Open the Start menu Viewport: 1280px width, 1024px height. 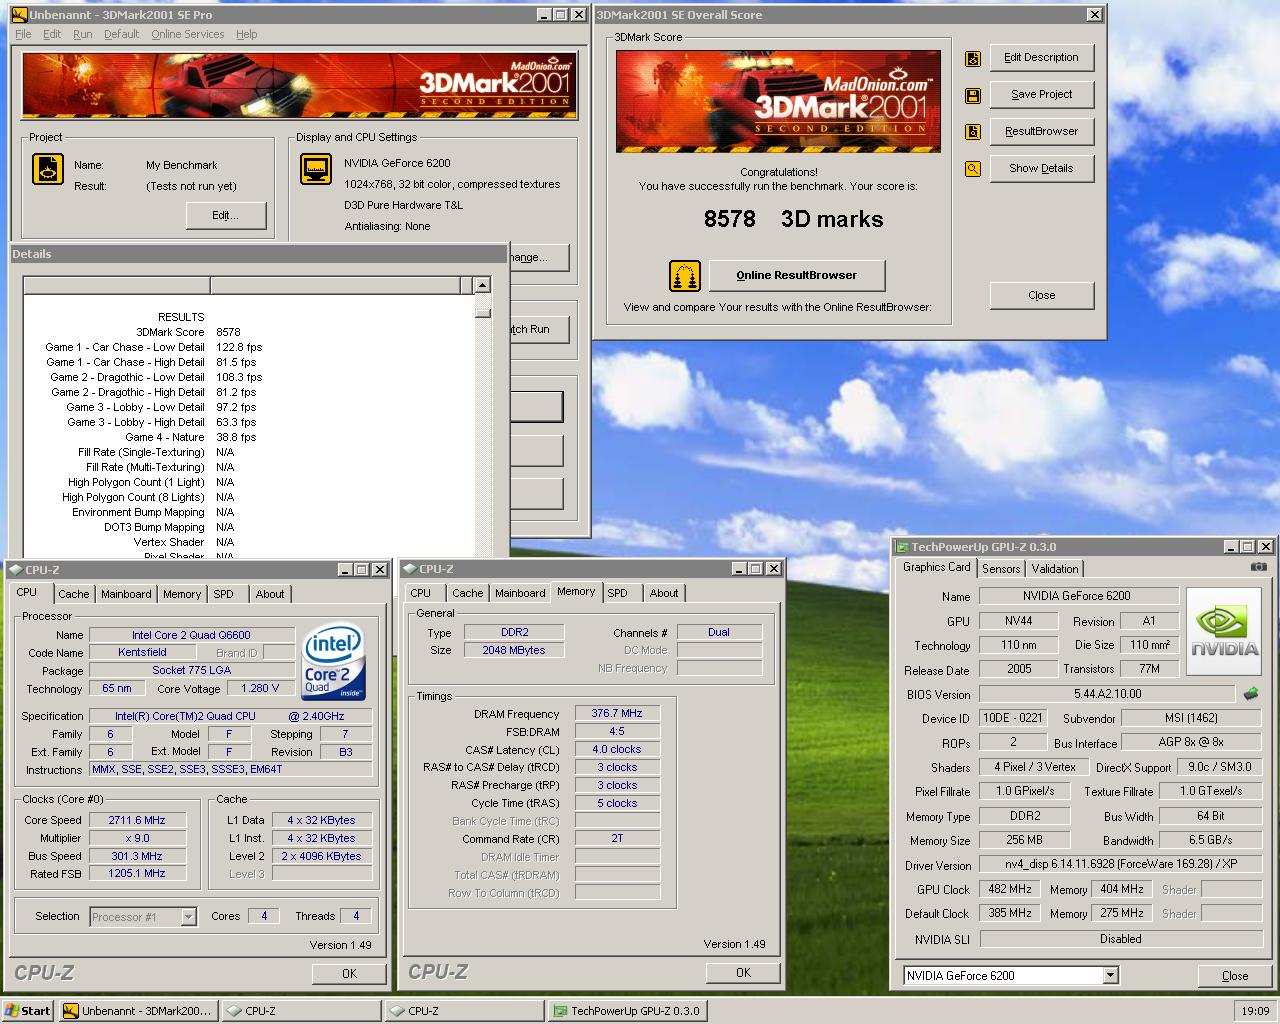[x=28, y=1011]
